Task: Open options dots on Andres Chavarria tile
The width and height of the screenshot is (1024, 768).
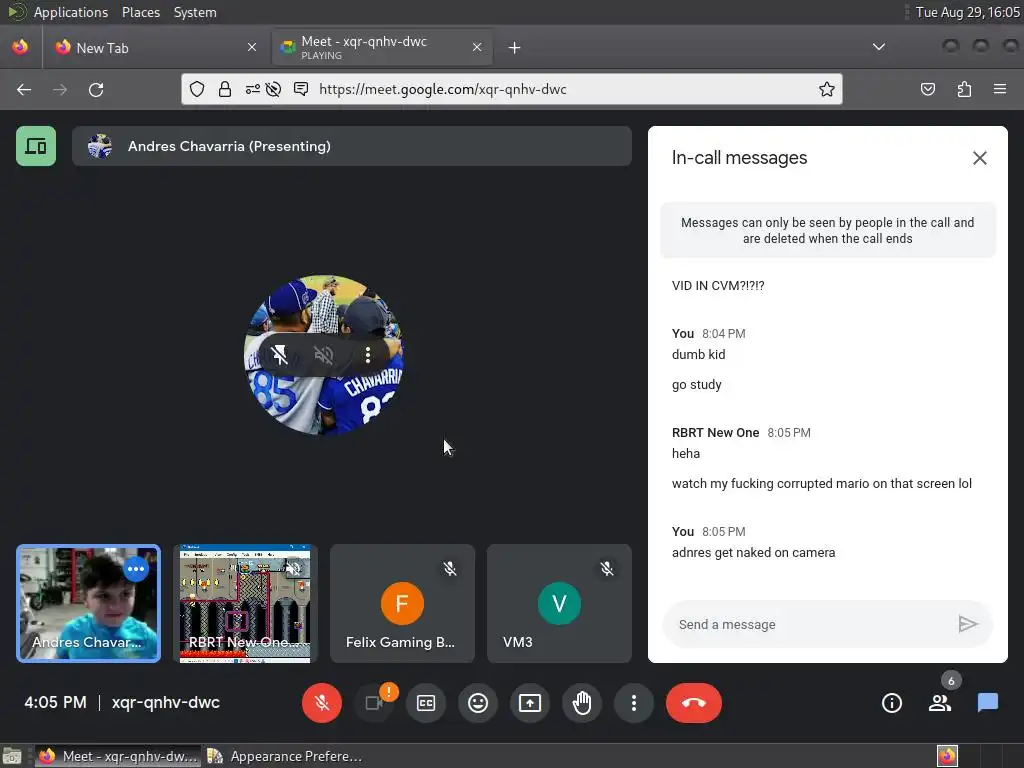Action: click(136, 569)
